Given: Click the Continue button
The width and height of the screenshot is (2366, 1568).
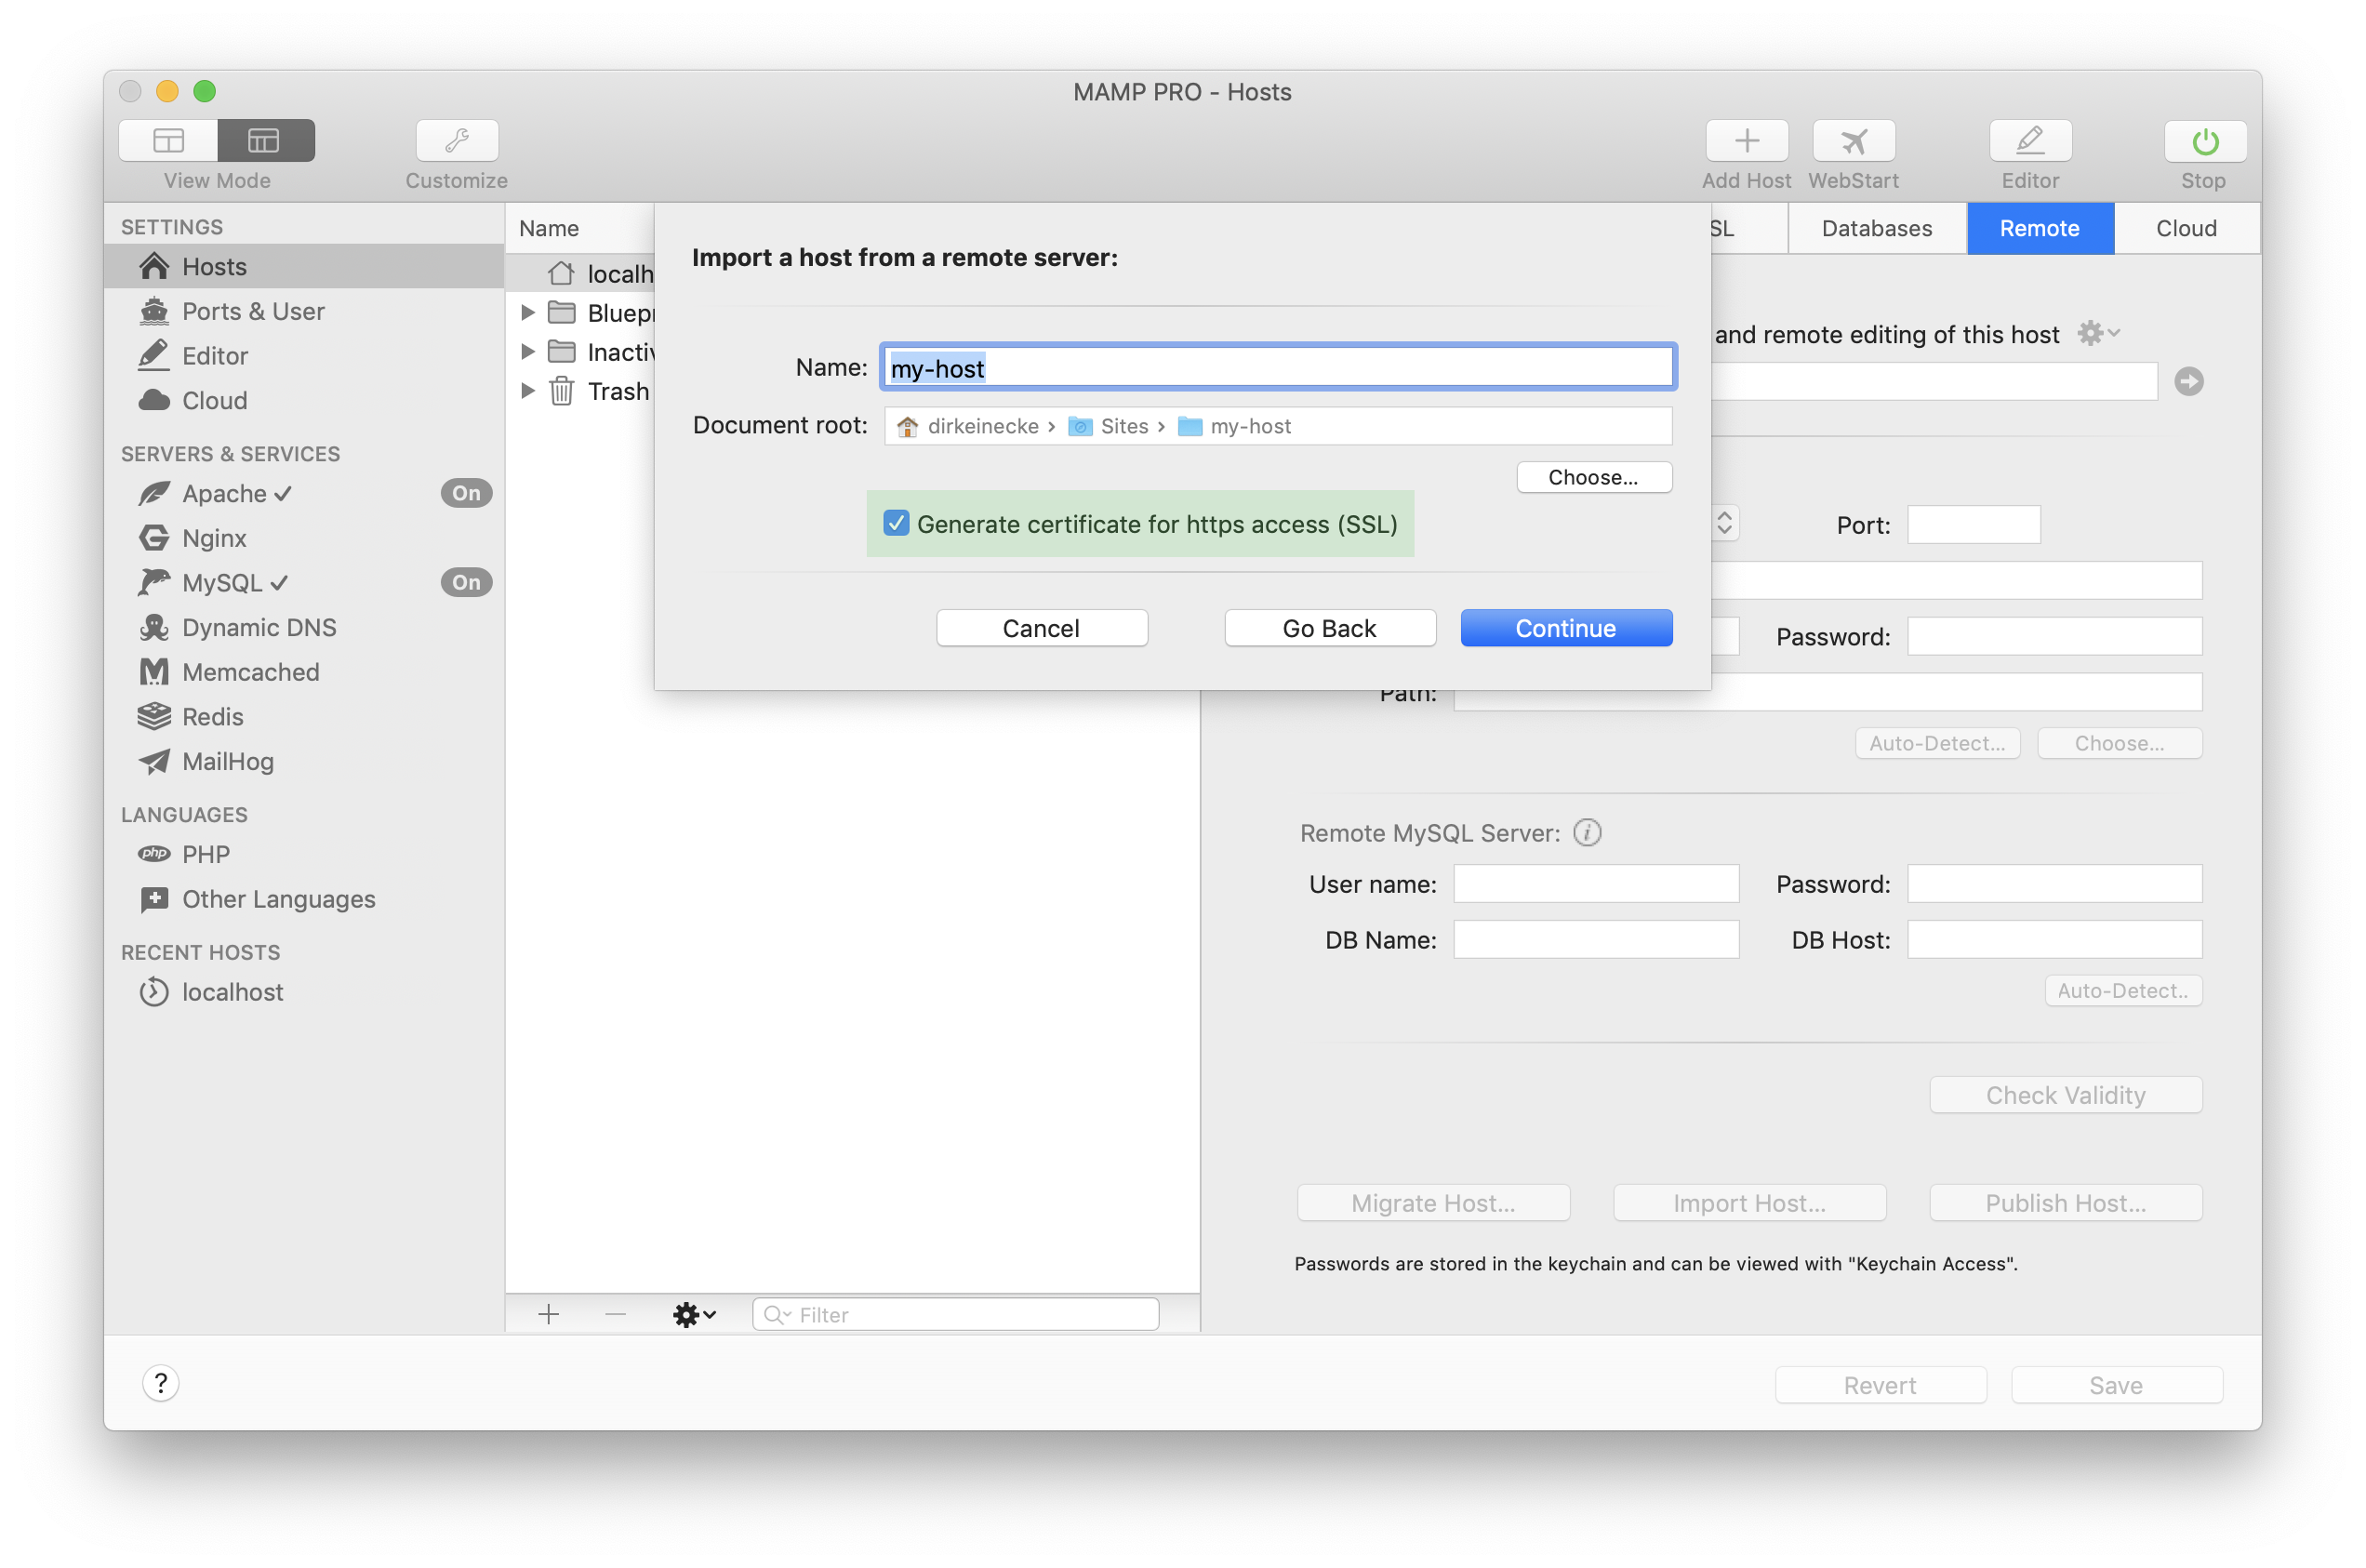Looking at the screenshot, I should point(1565,628).
